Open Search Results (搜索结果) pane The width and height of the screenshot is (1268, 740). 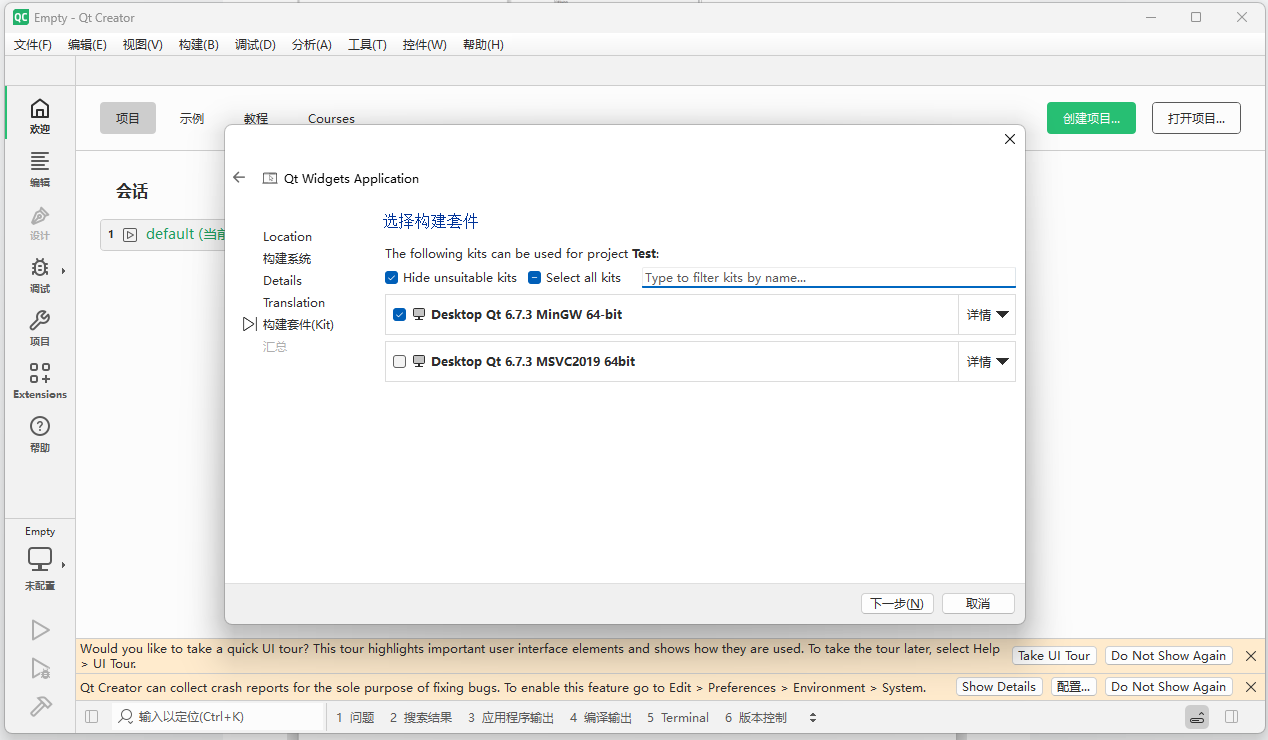[x=421, y=717]
